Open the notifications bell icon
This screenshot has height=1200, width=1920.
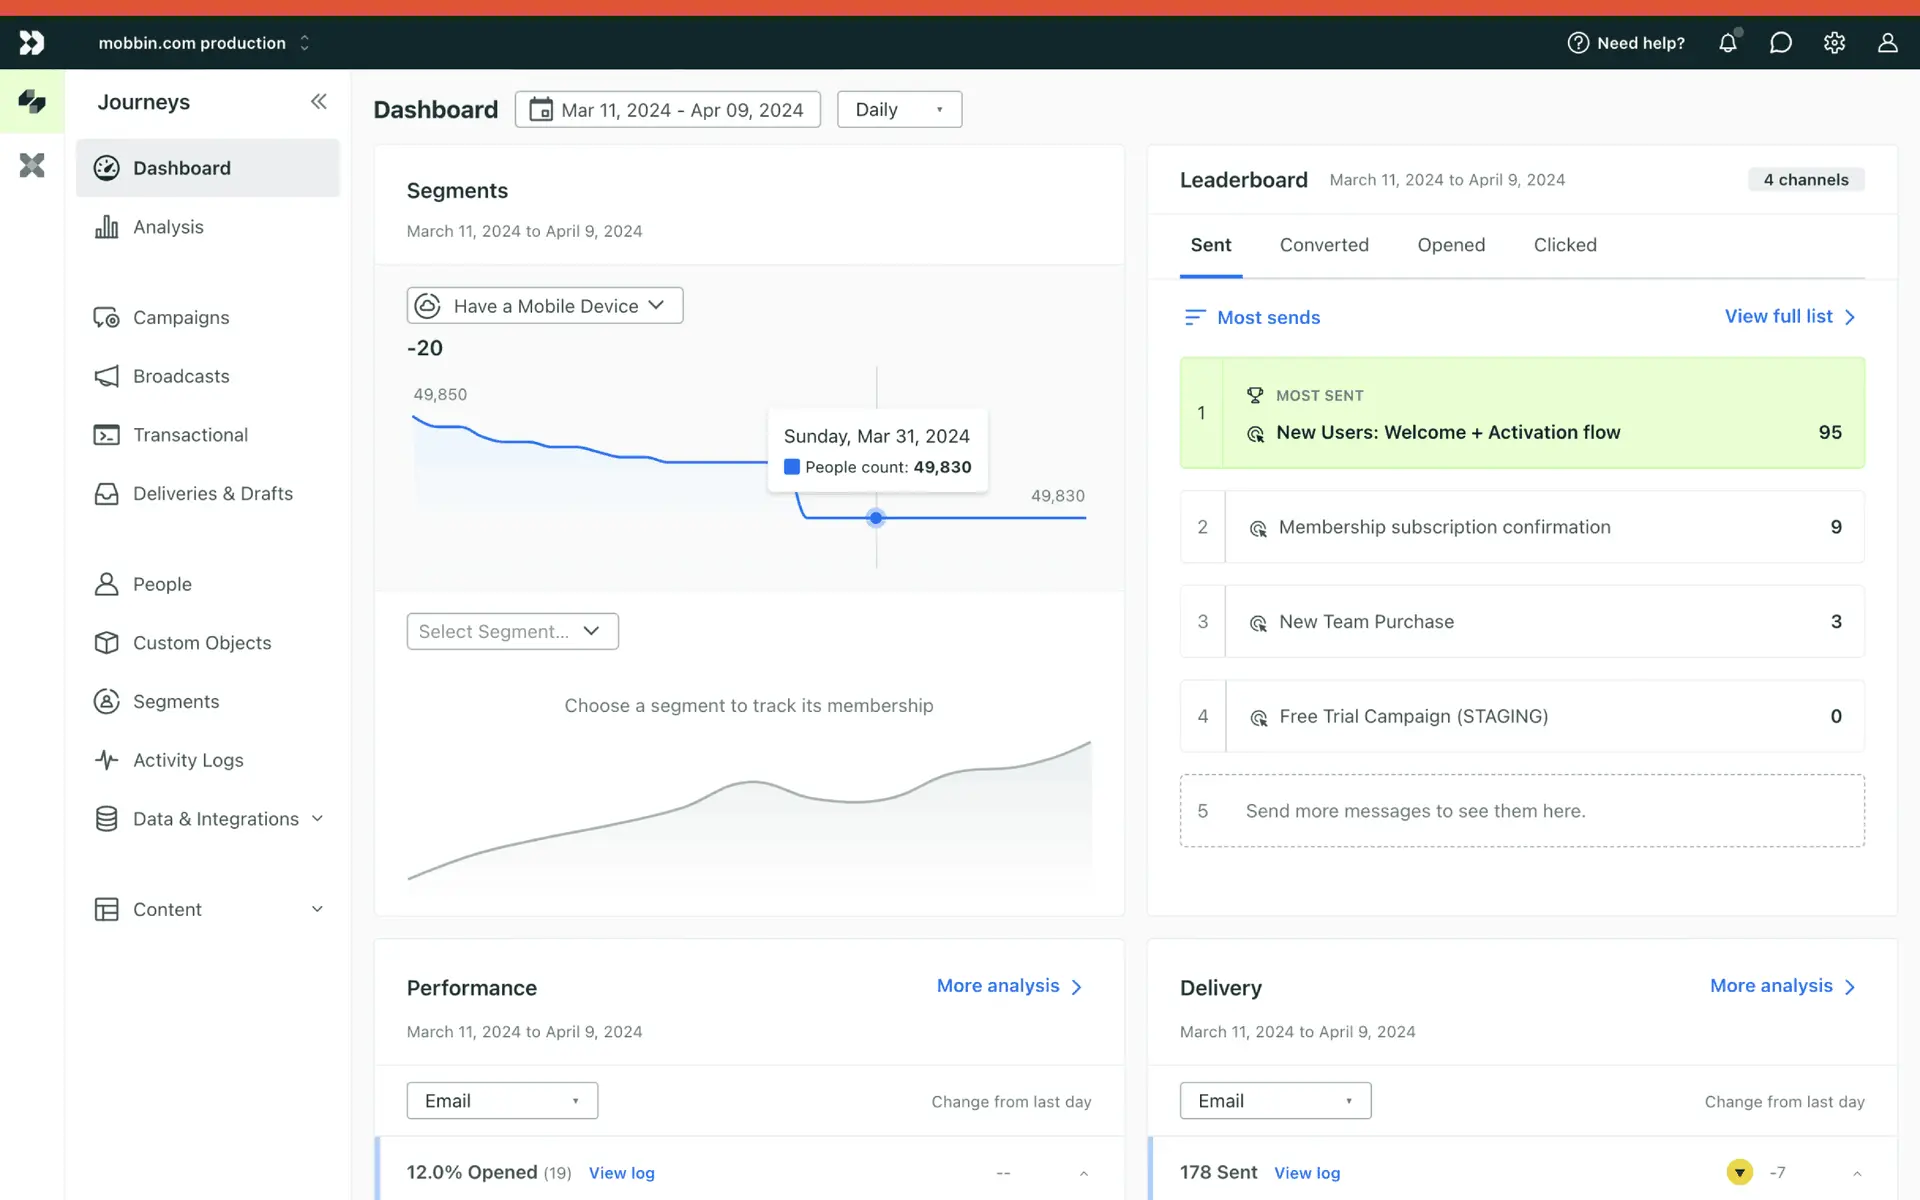point(1728,43)
